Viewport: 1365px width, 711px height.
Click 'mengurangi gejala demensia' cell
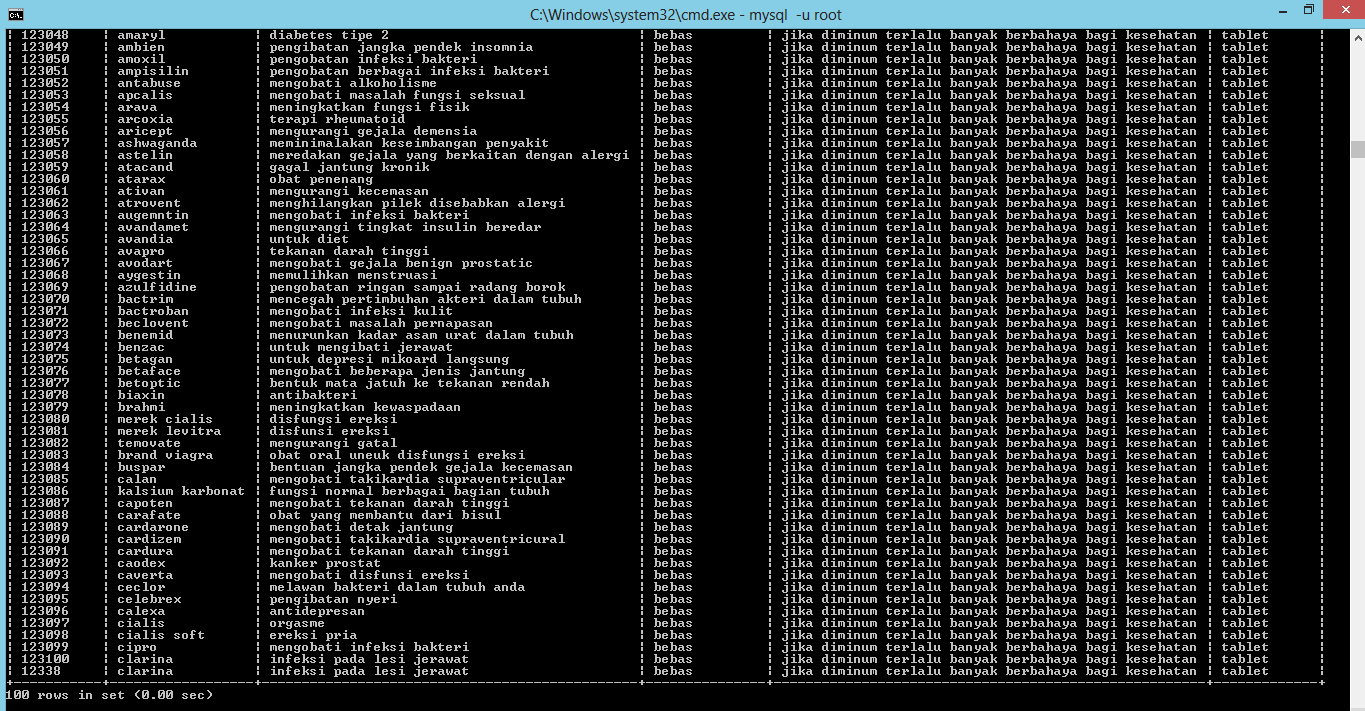[373, 131]
